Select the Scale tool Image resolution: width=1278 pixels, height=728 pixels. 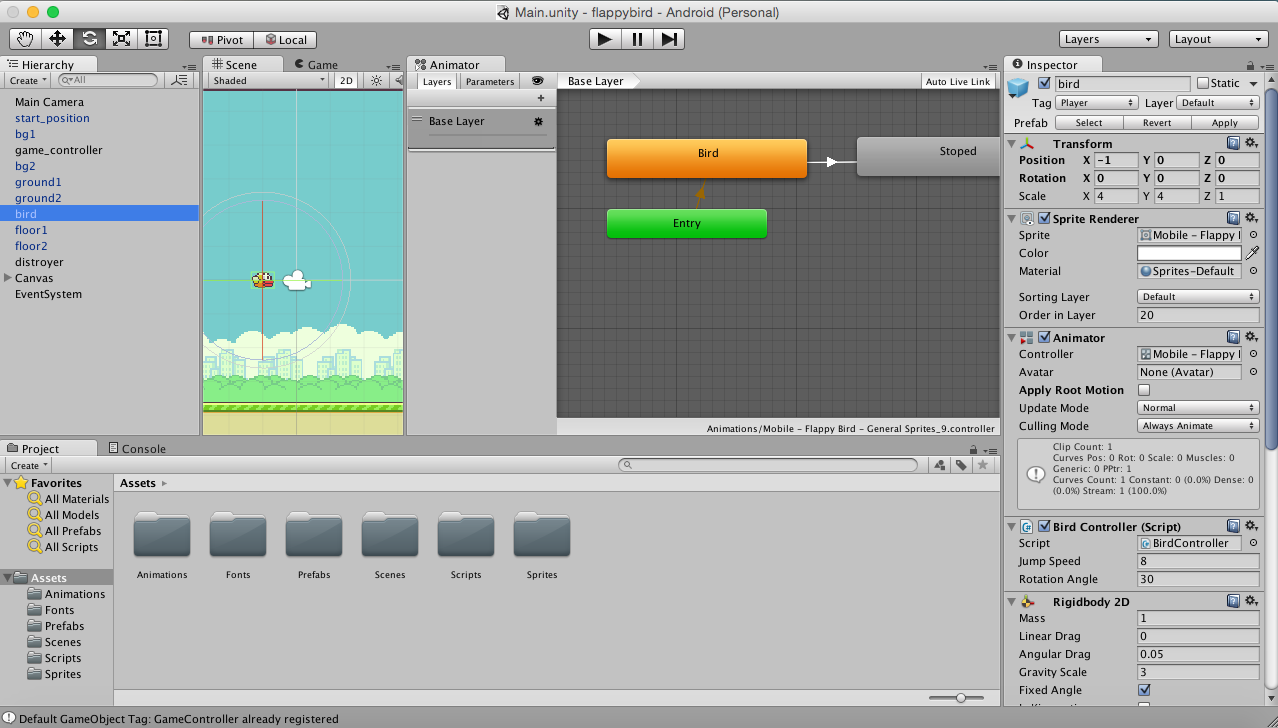pyautogui.click(x=121, y=39)
